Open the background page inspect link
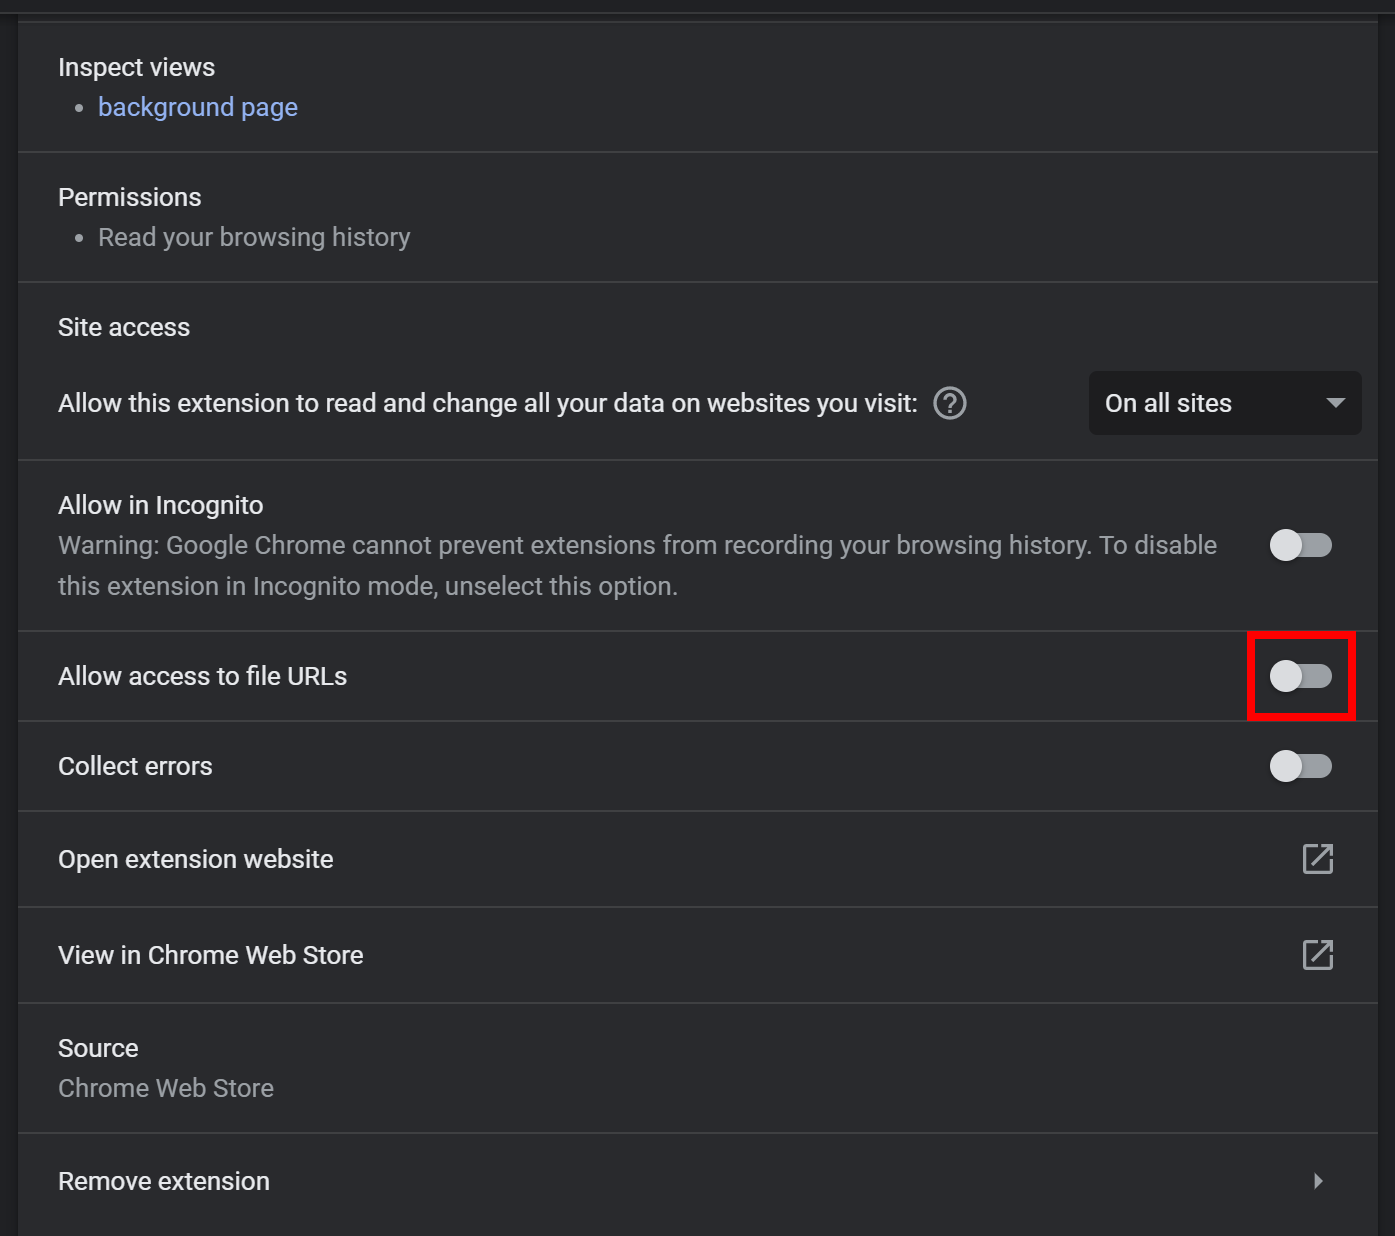Image resolution: width=1395 pixels, height=1236 pixels. [197, 107]
